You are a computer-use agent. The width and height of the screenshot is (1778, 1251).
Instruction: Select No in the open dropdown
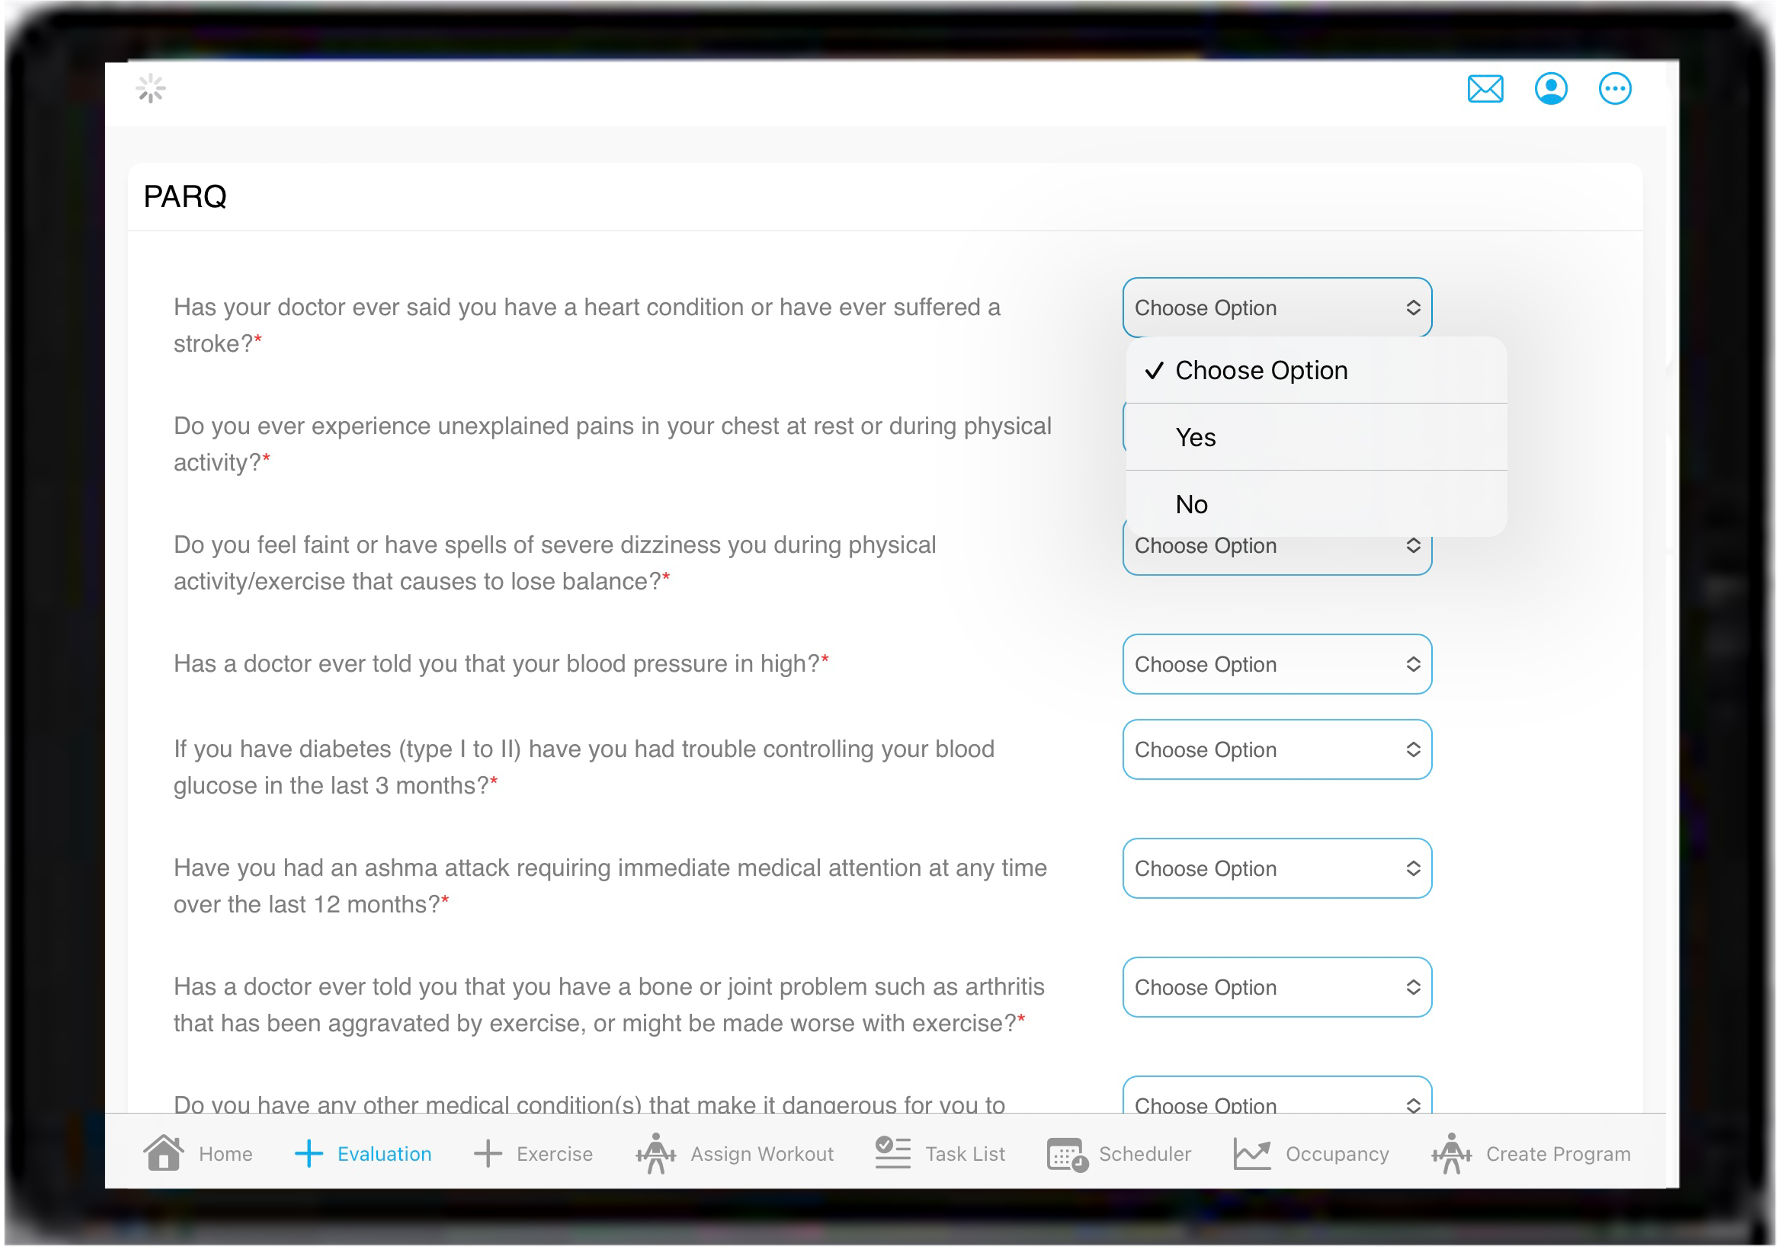click(1192, 505)
